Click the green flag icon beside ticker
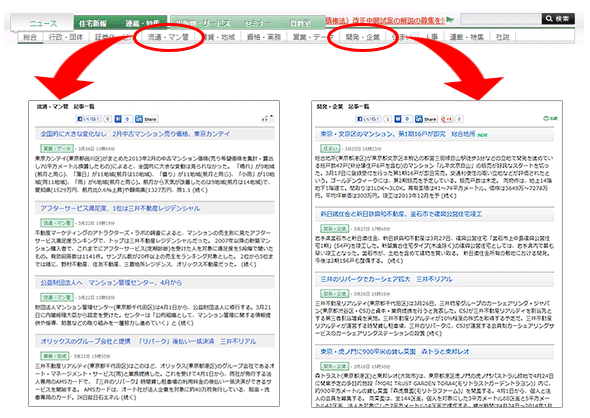The image size is (590, 418). coord(450,20)
